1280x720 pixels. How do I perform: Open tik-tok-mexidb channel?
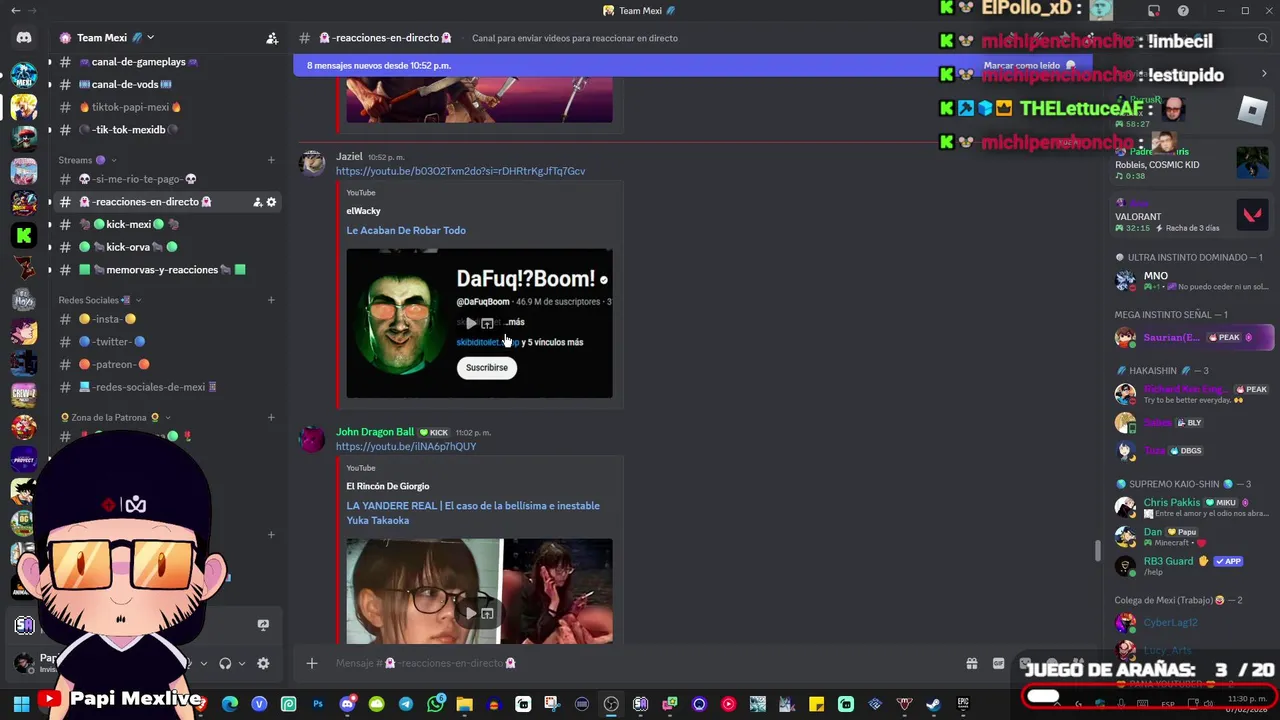[167, 130]
